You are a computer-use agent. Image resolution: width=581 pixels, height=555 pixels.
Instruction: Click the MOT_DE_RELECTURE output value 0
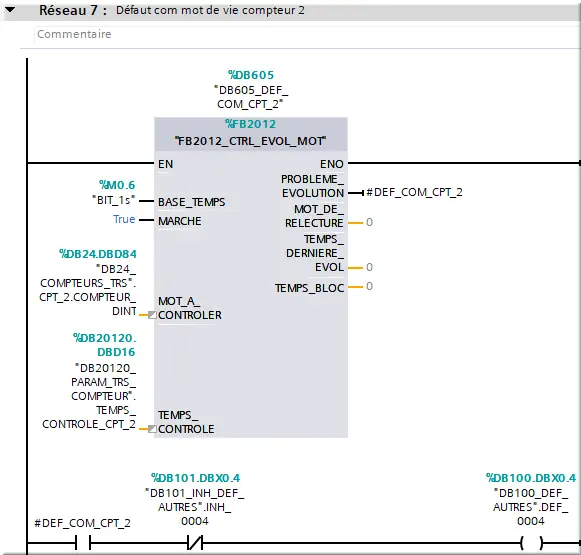tap(369, 222)
